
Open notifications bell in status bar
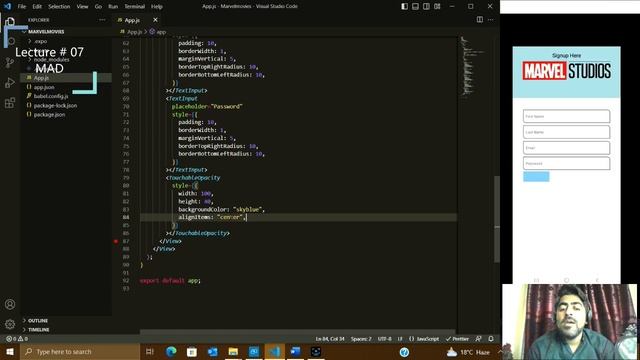pyautogui.click(x=491, y=339)
